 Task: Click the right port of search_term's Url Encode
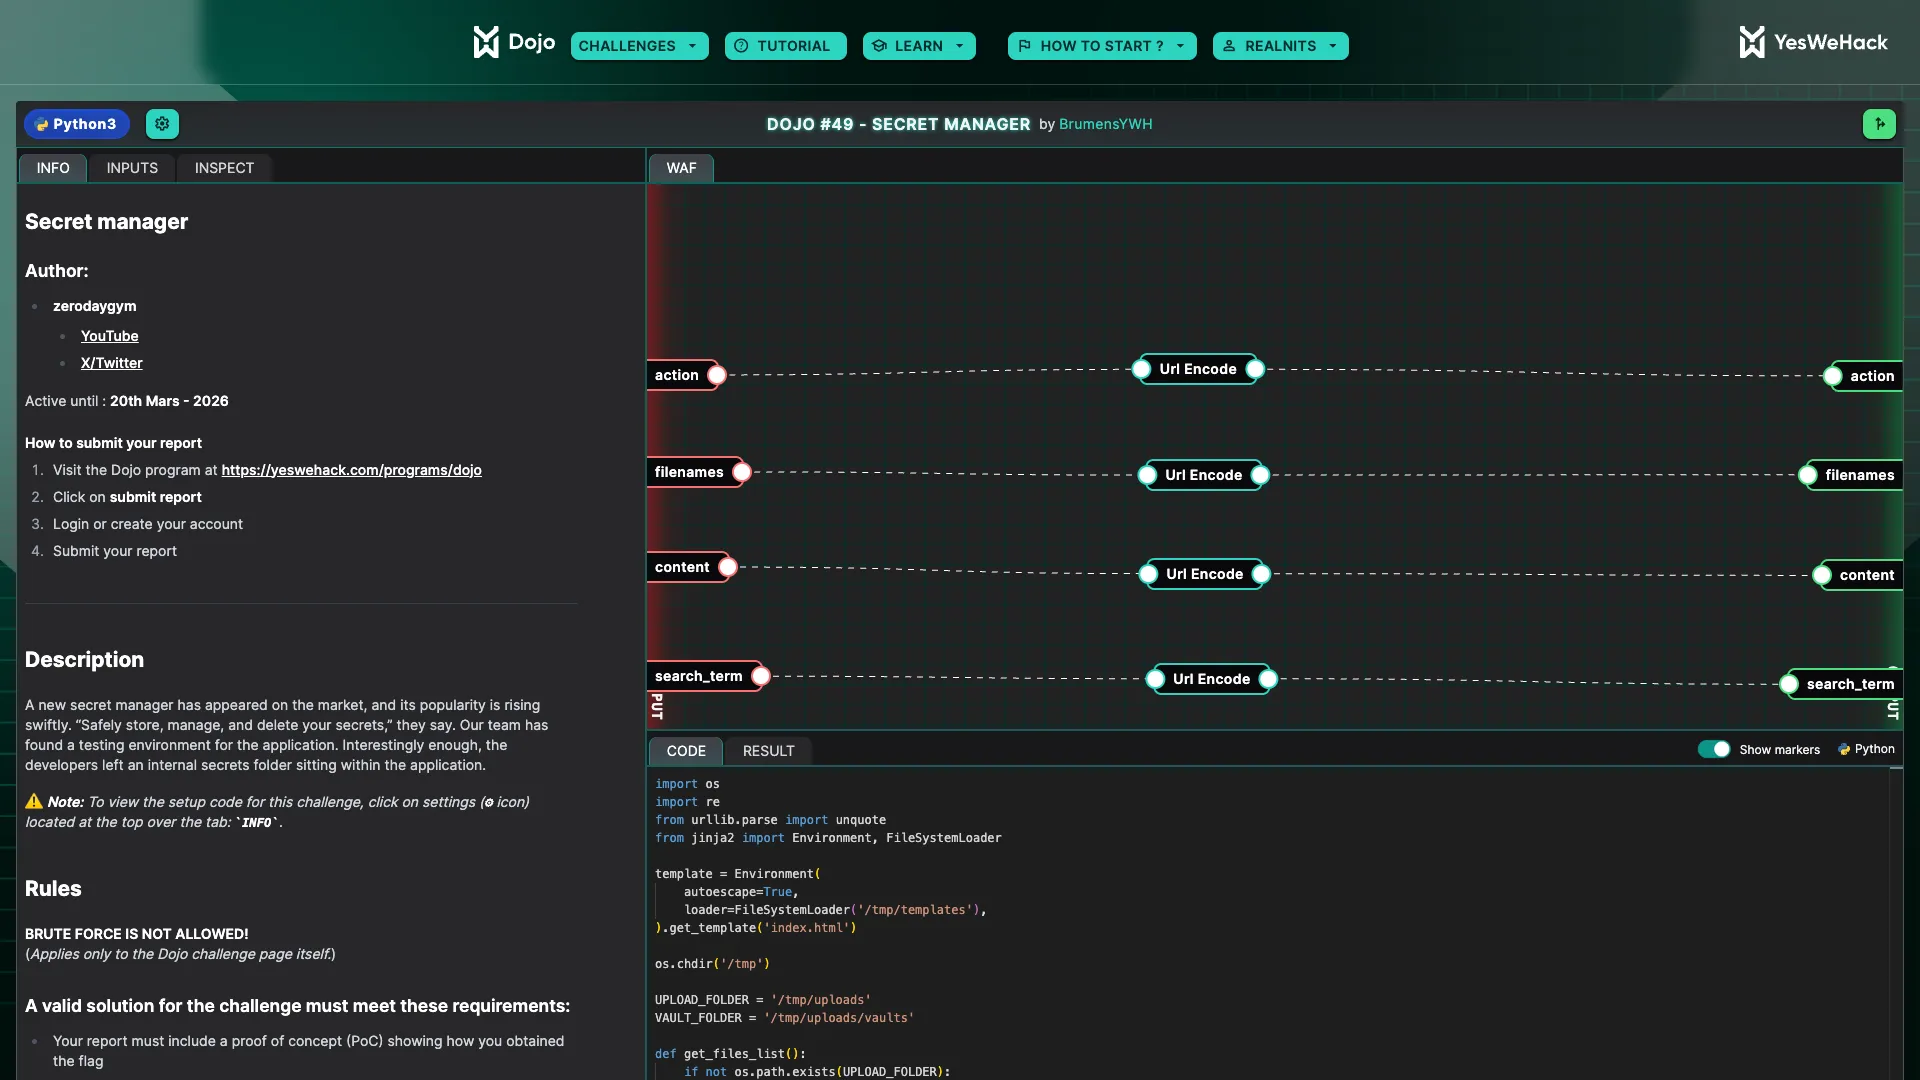1268,679
